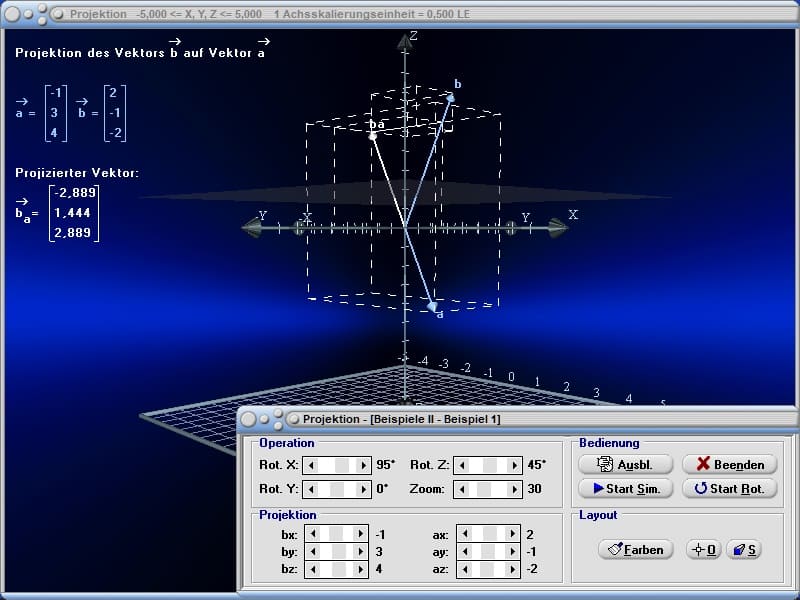This screenshot has width=800, height=600.
Task: Start rotation with Start Rot.
Action: pyautogui.click(x=730, y=489)
